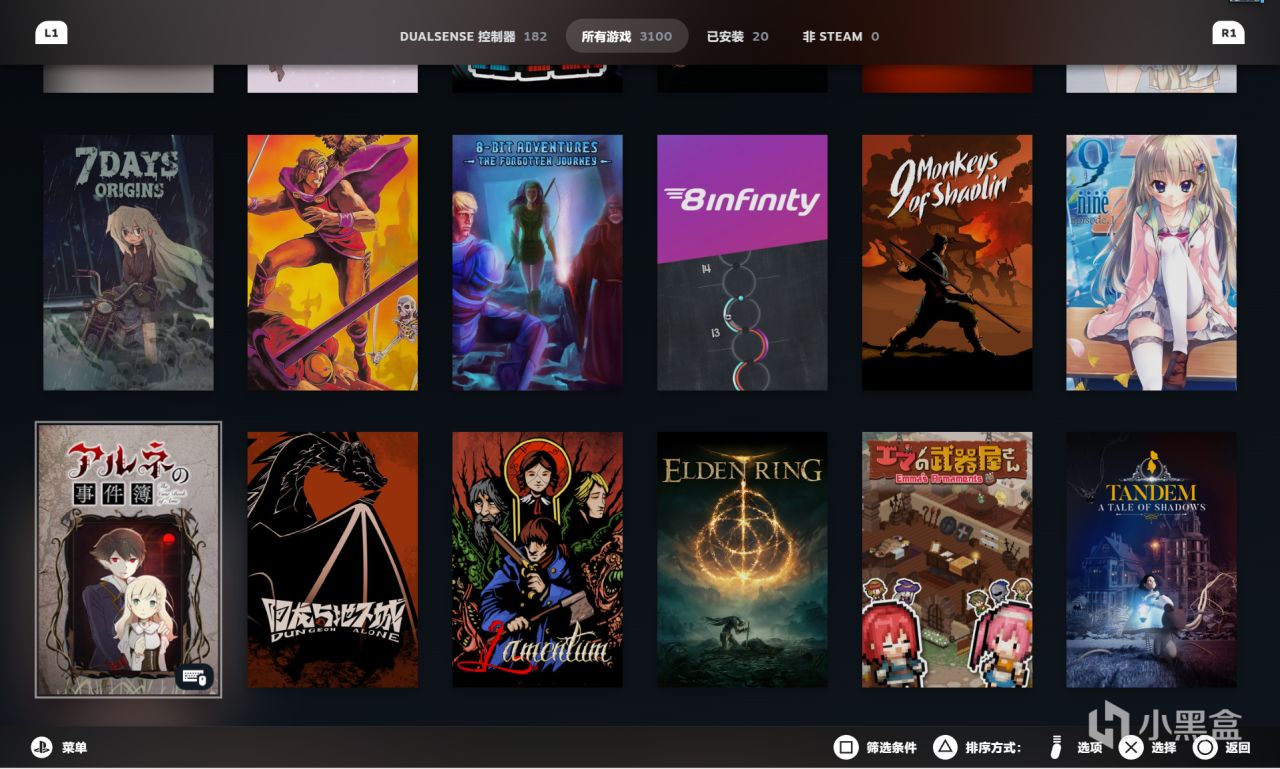This screenshot has width=1280, height=769.
Task: Click keyboard-mouse badge on アルネの事件簿 cover
Action: coord(194,677)
